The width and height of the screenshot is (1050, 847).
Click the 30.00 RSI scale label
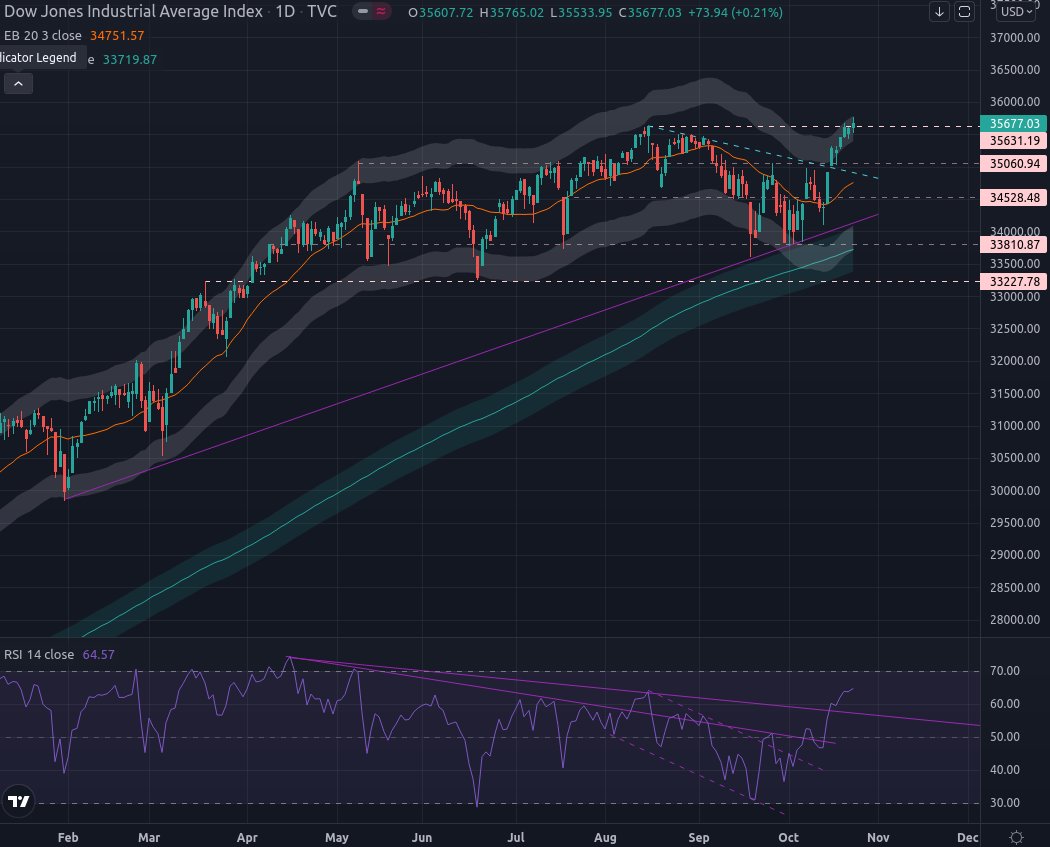tap(1004, 802)
